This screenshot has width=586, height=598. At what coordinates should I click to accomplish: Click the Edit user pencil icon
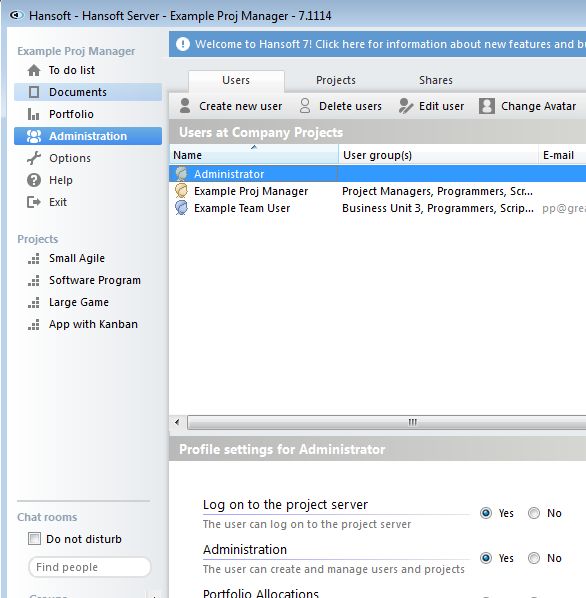coord(406,106)
